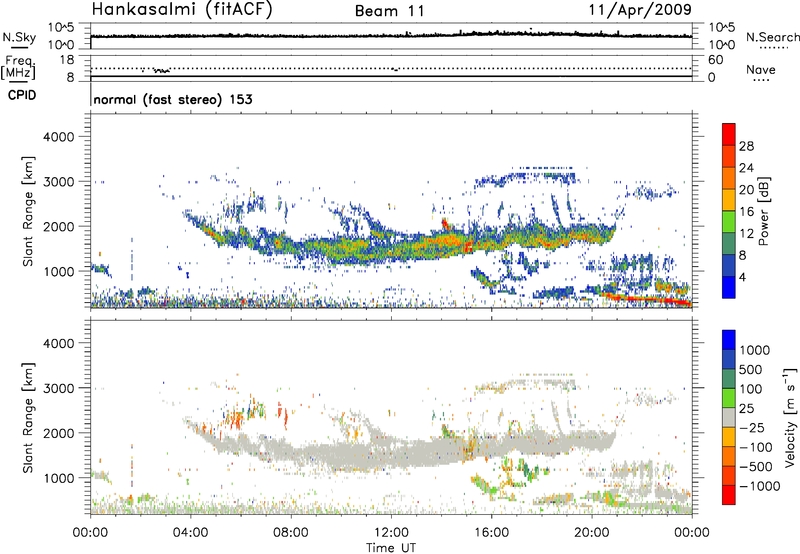800x554 pixels.
Task: Click the '16:00' time tick label
Action: [x=491, y=533]
